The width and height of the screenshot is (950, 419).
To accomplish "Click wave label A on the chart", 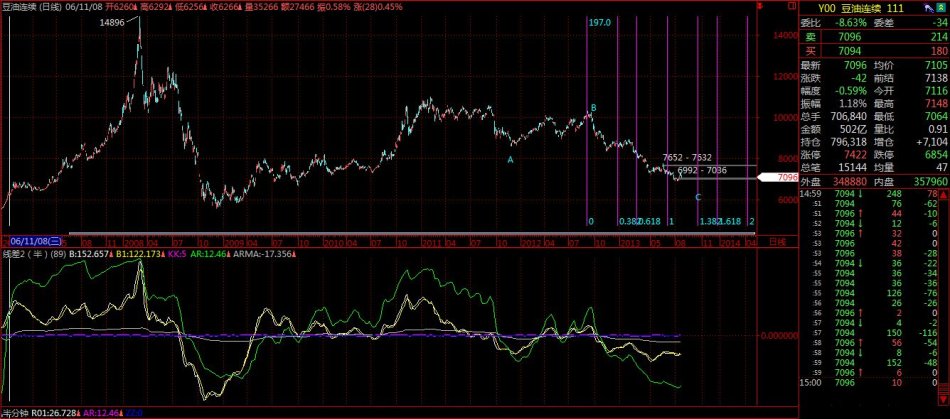I will (x=510, y=159).
